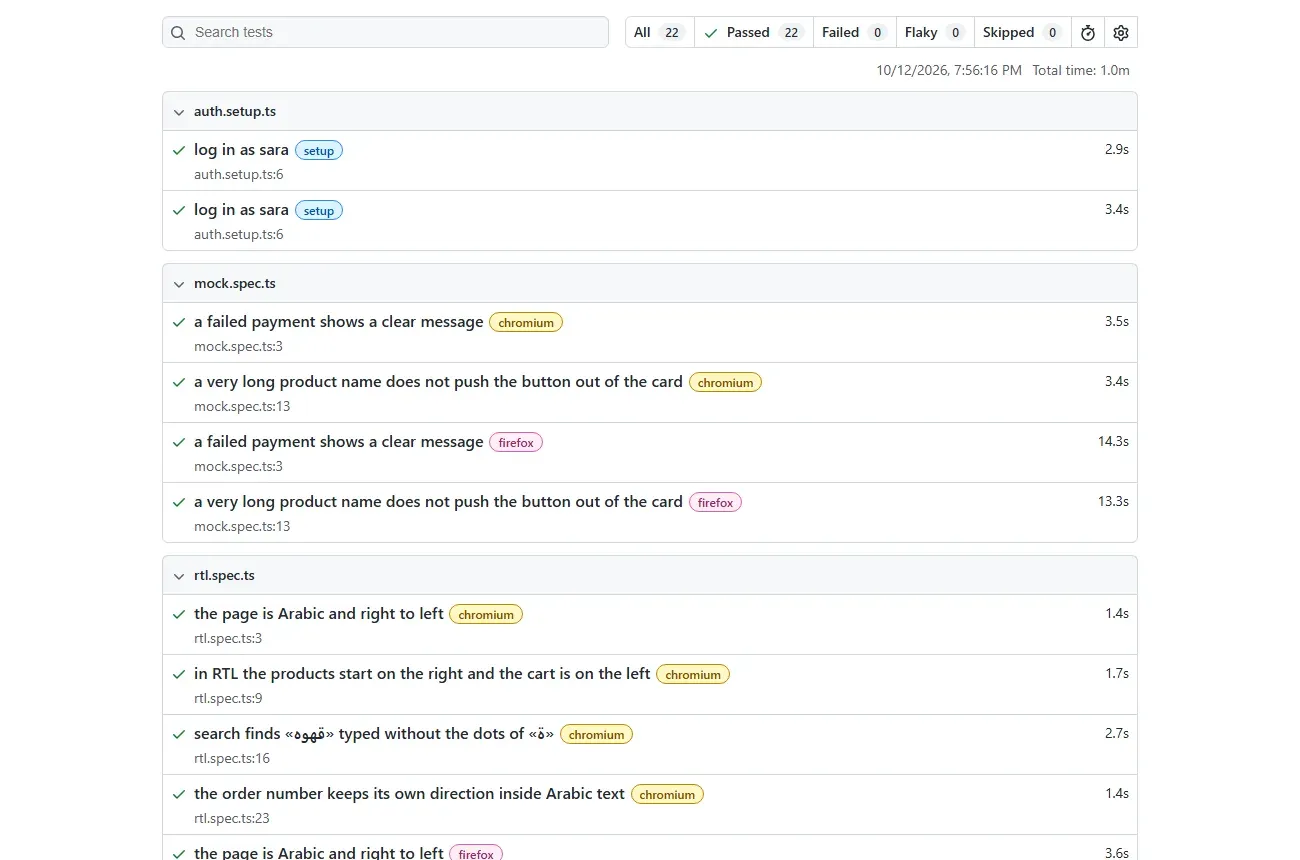Screen dimensions: 1300x860
Task: Click the magnifier icon in the search box
Action: tap(178, 33)
